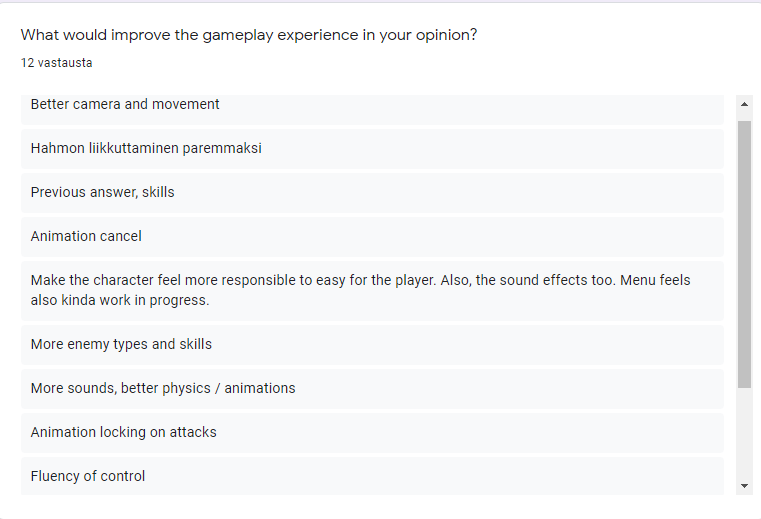
Task: Select the 'Better camera and movement' response
Action: coord(372,109)
